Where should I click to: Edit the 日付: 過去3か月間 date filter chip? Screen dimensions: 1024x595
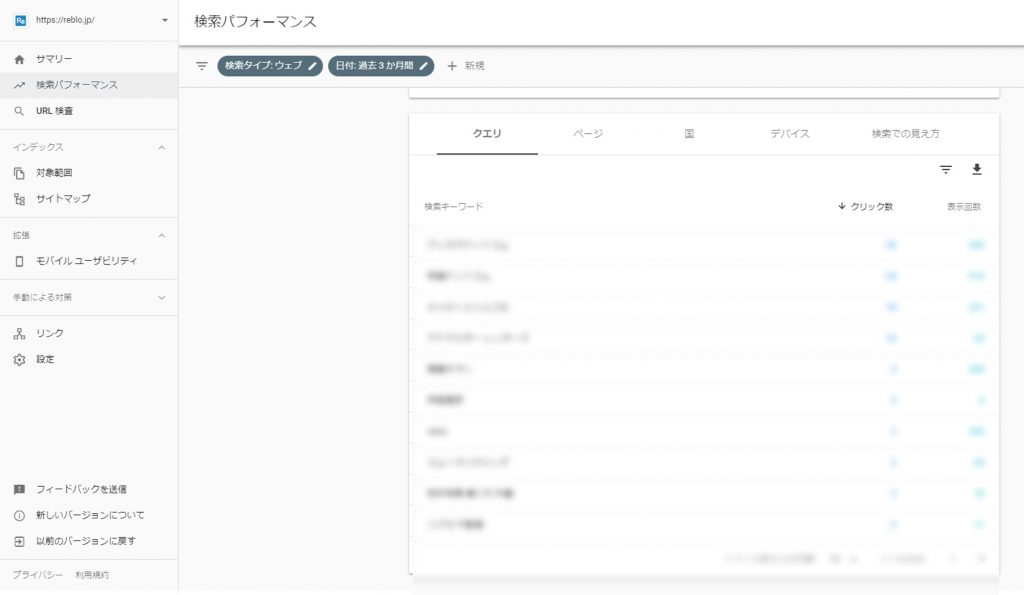(380, 66)
